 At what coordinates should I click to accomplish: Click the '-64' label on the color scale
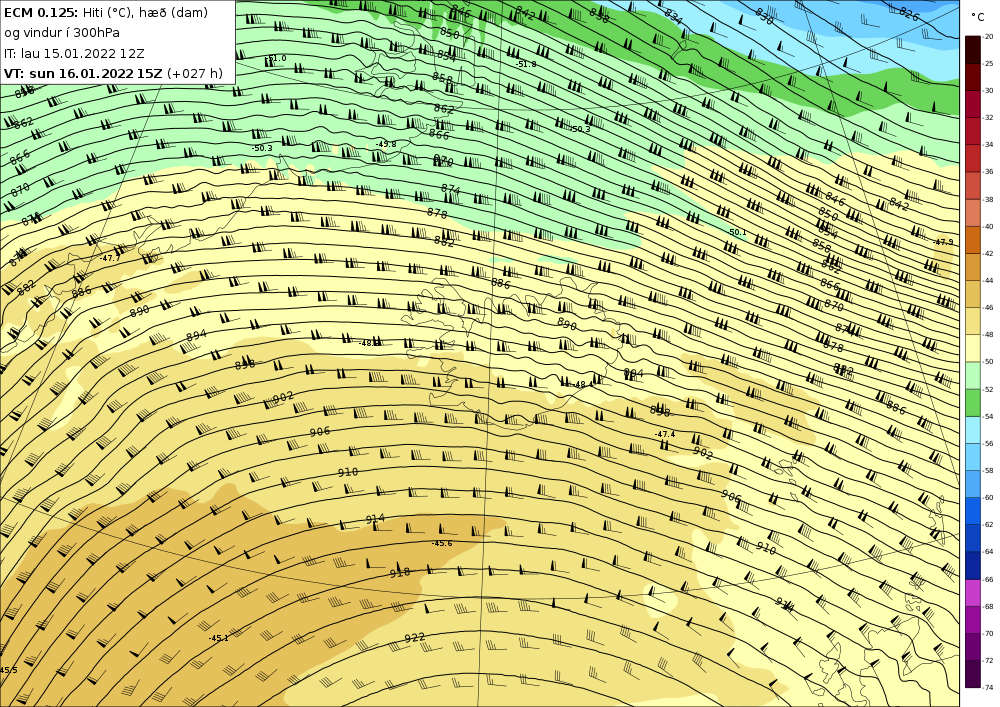[989, 552]
